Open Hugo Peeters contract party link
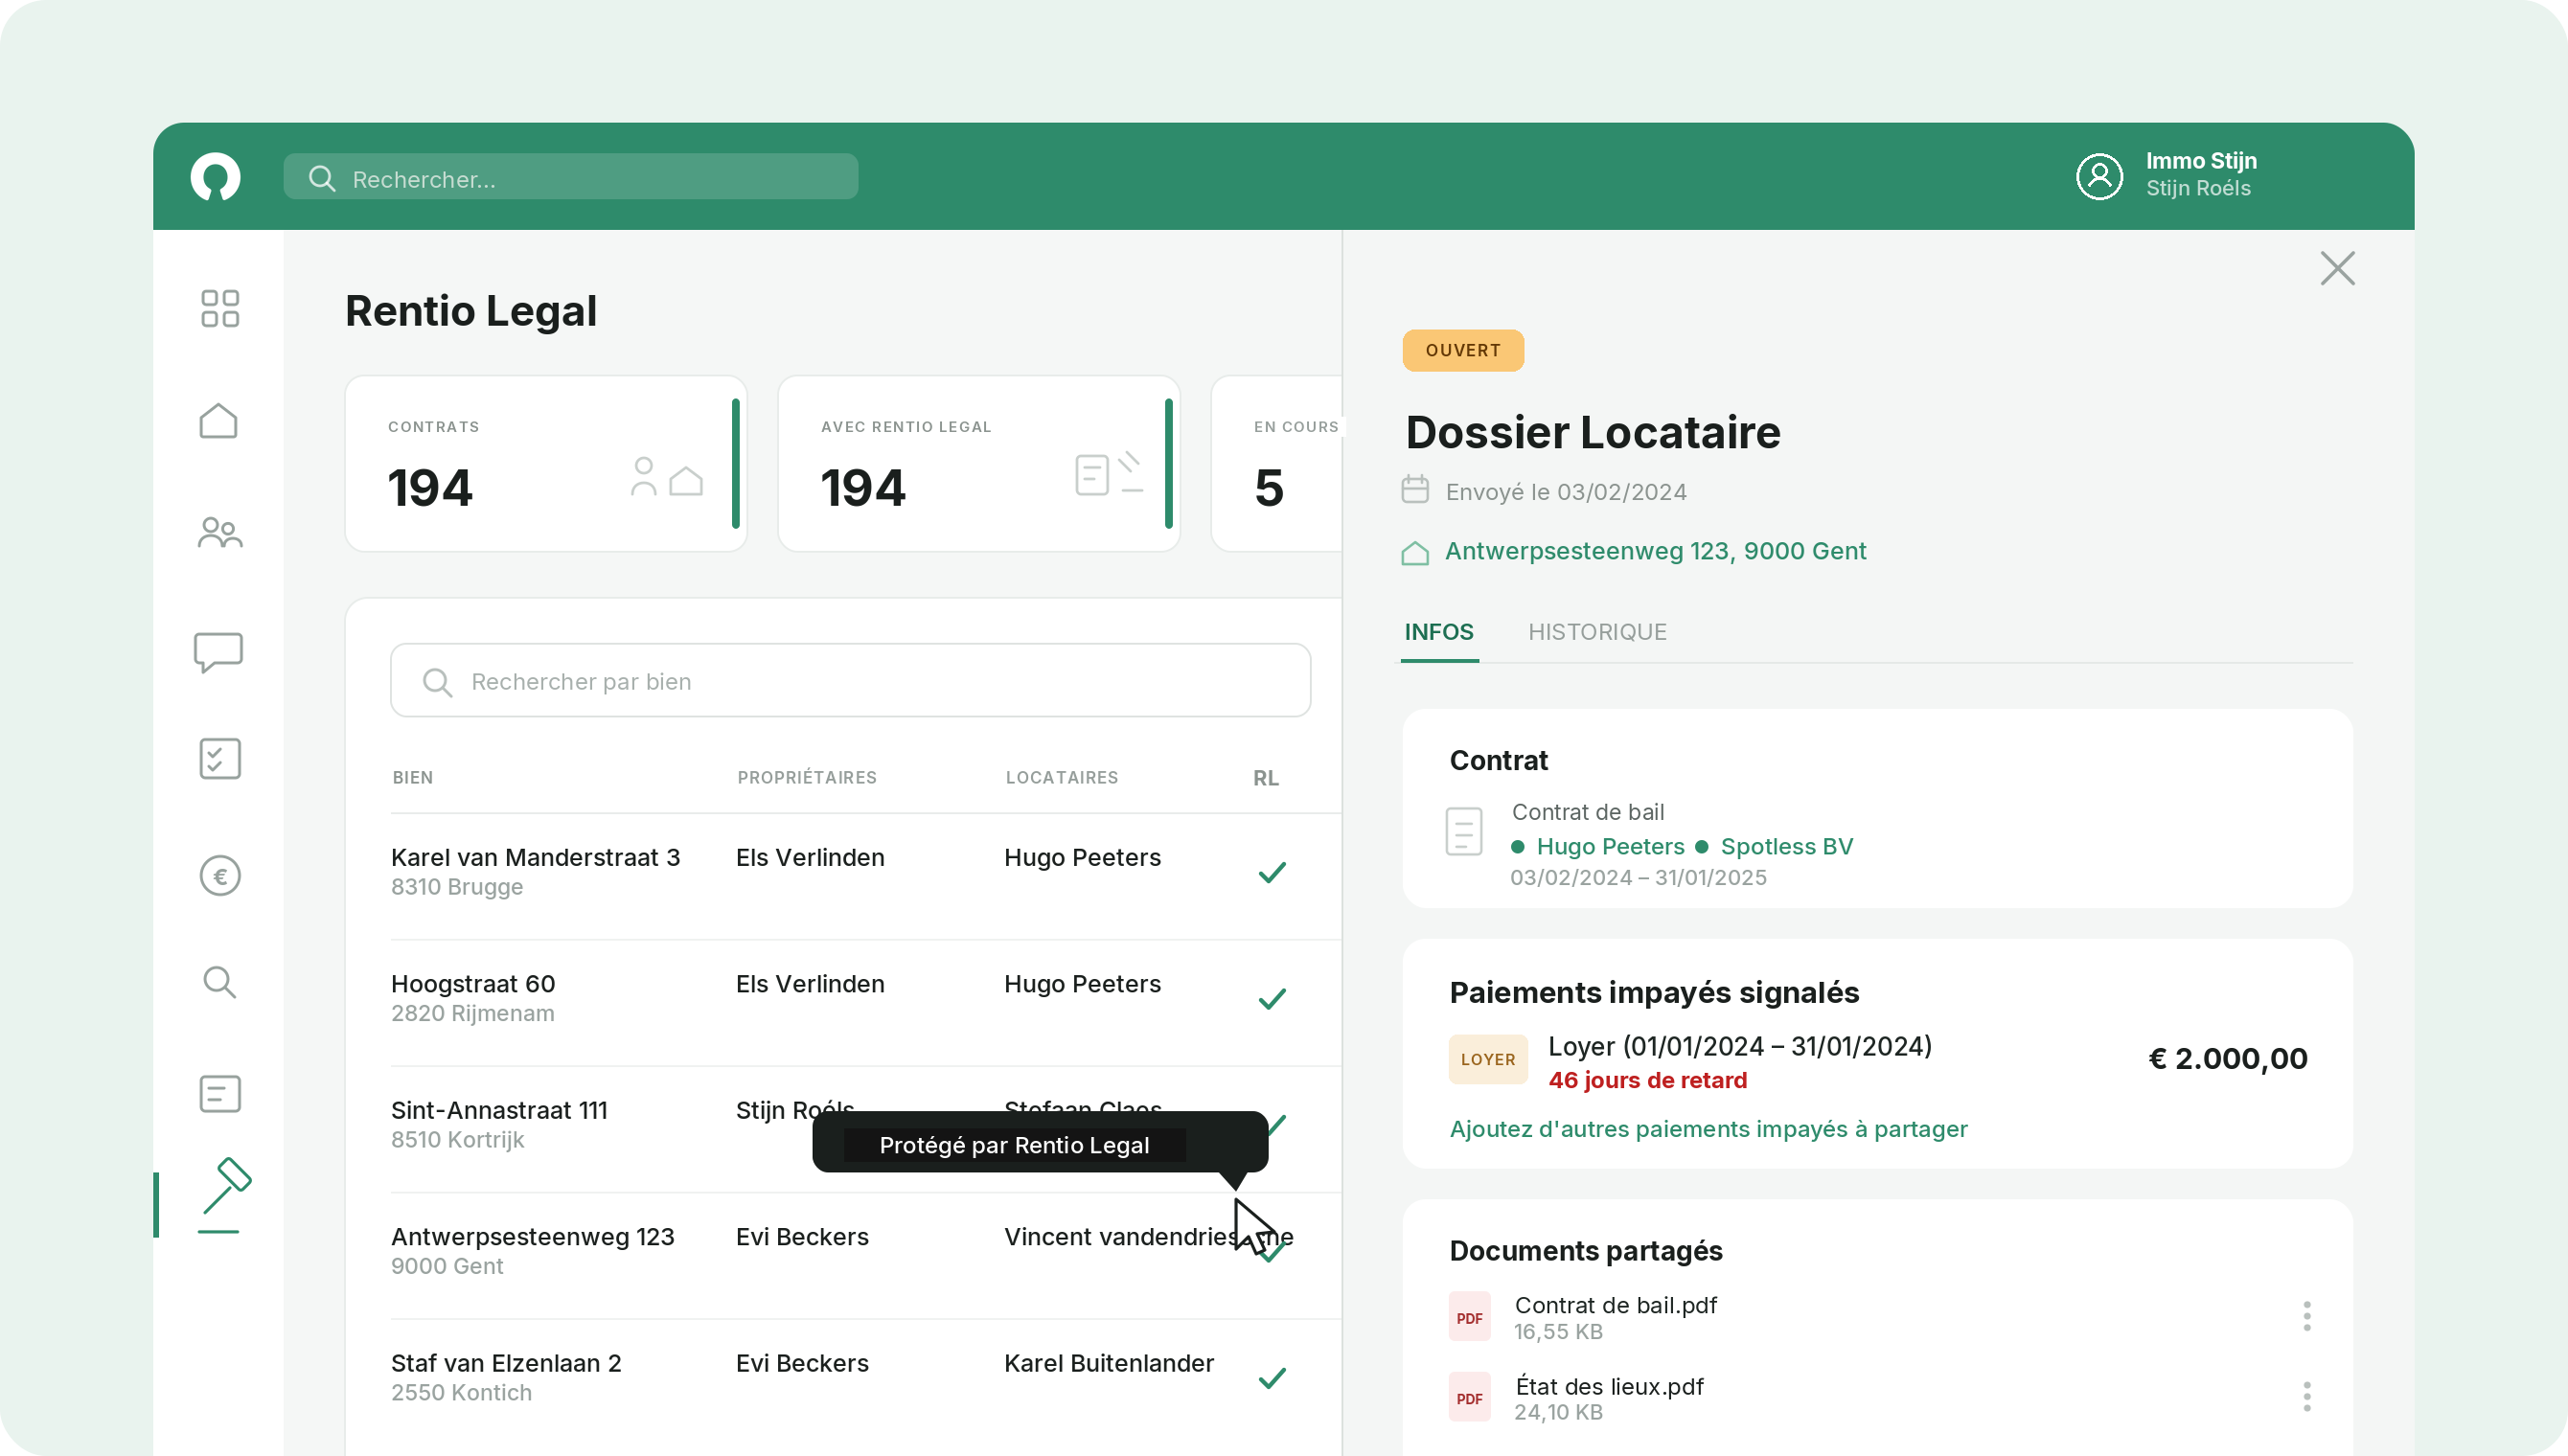The height and width of the screenshot is (1456, 2568). 1610,847
